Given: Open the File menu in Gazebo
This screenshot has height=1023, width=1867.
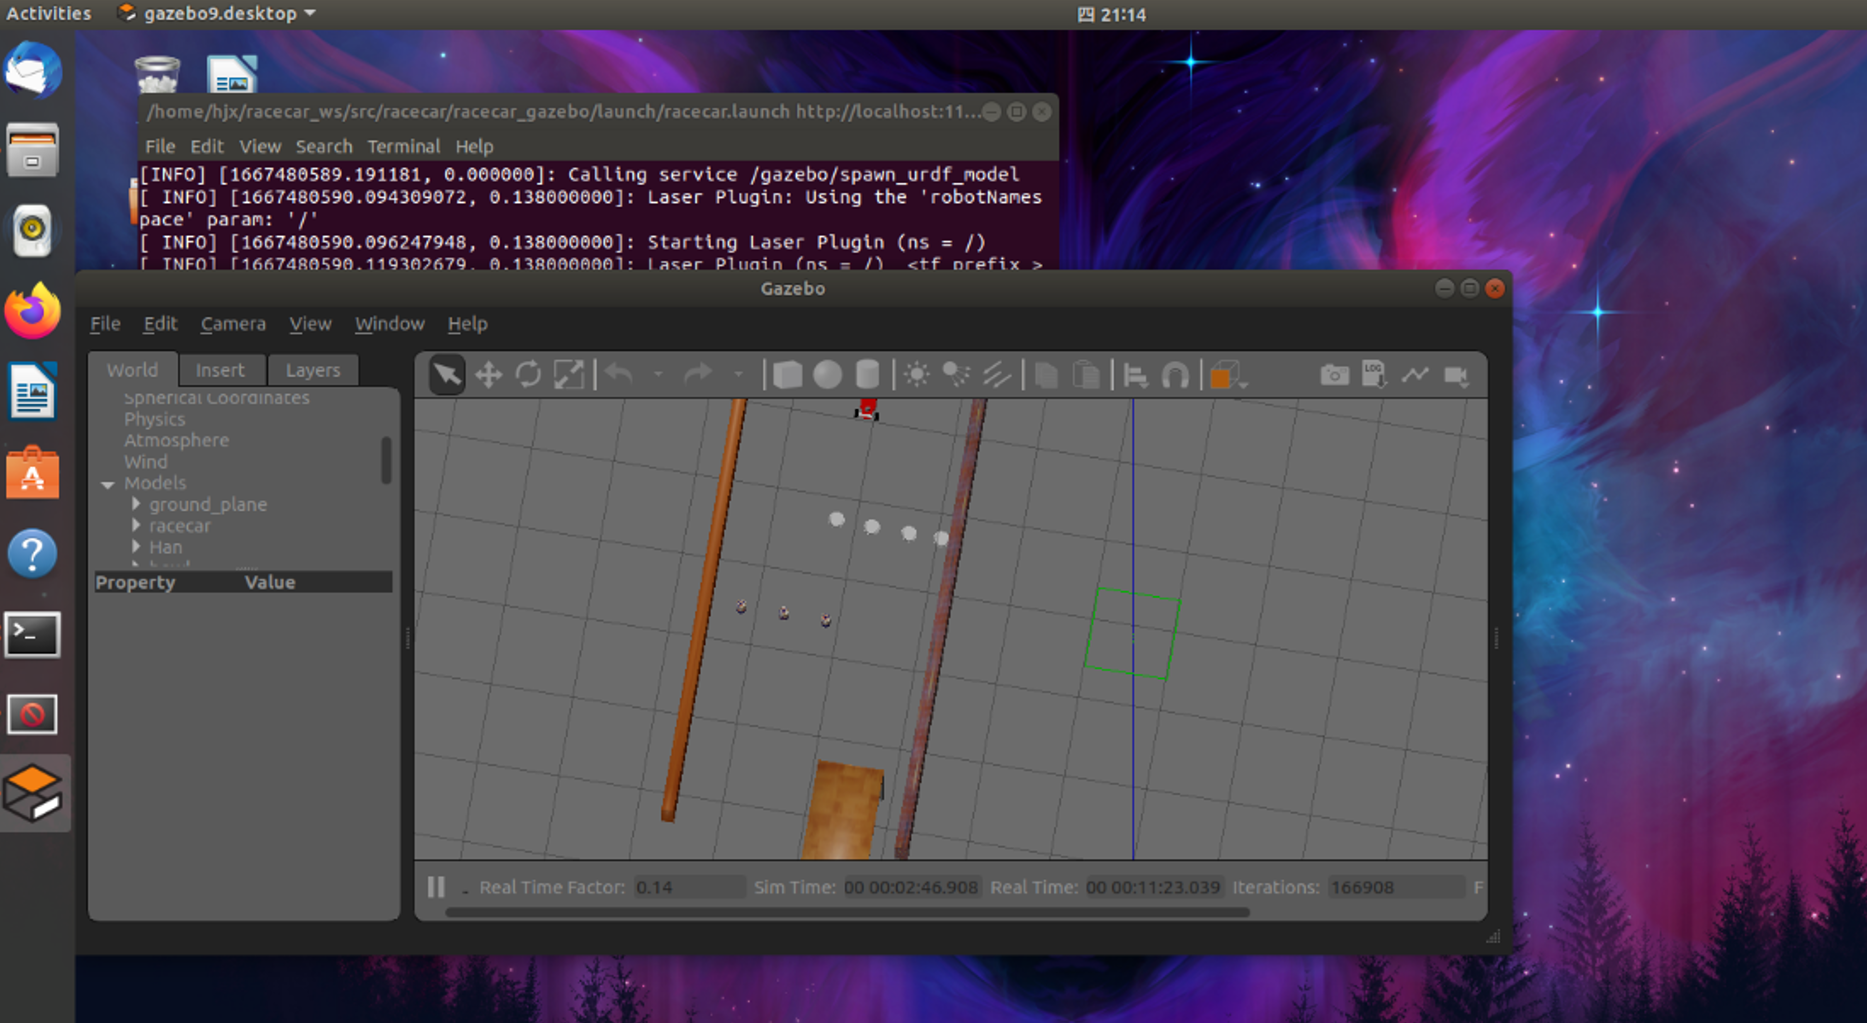Looking at the screenshot, I should [105, 323].
